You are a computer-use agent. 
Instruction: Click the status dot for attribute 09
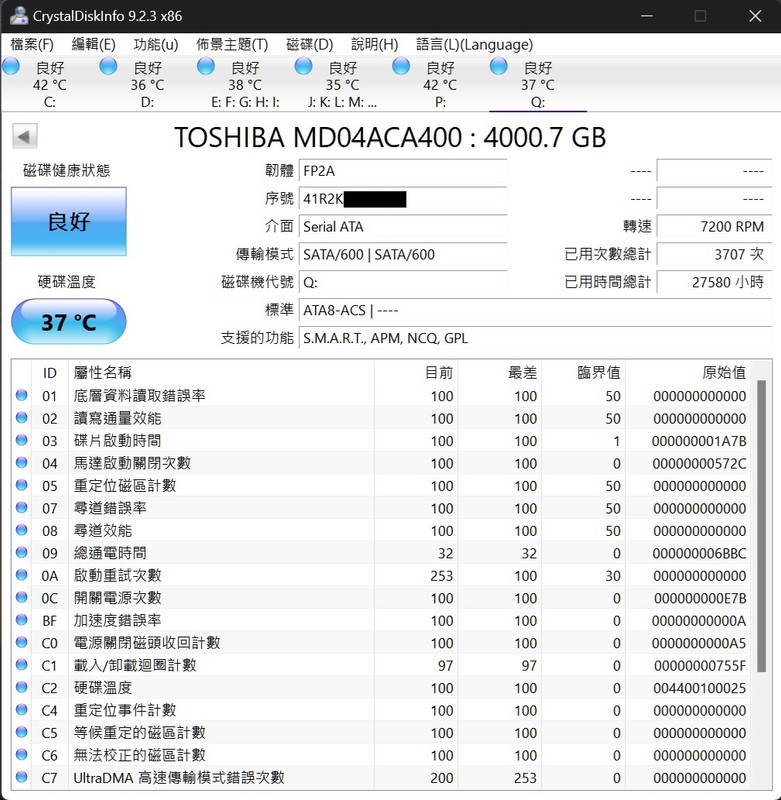pyautogui.click(x=21, y=553)
